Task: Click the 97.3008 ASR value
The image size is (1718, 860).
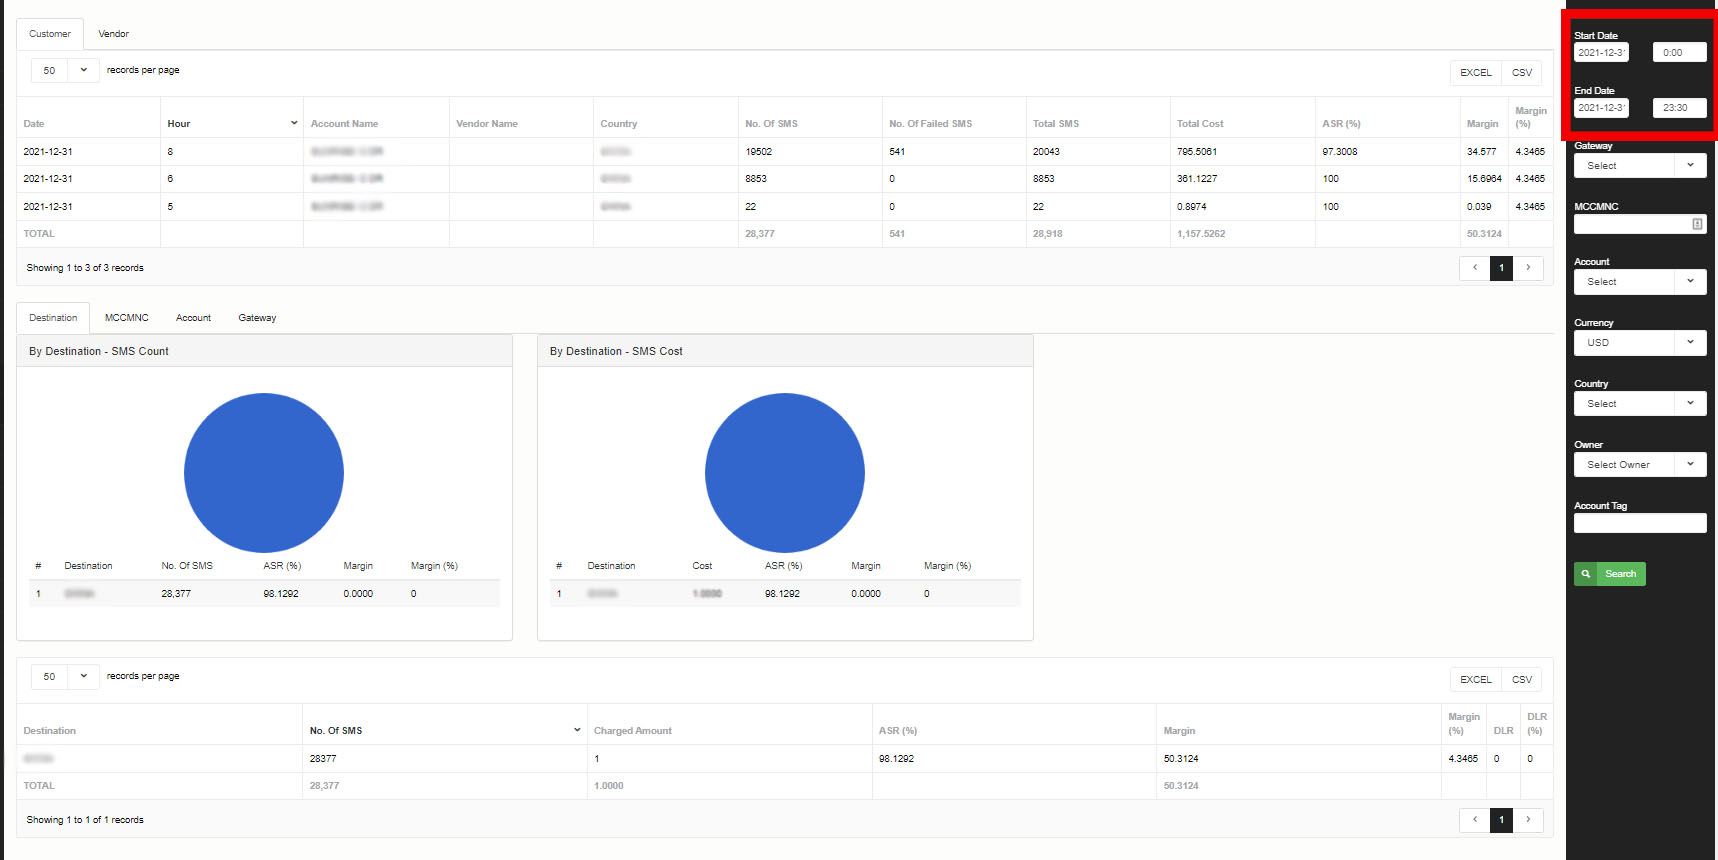Action: coord(1340,152)
